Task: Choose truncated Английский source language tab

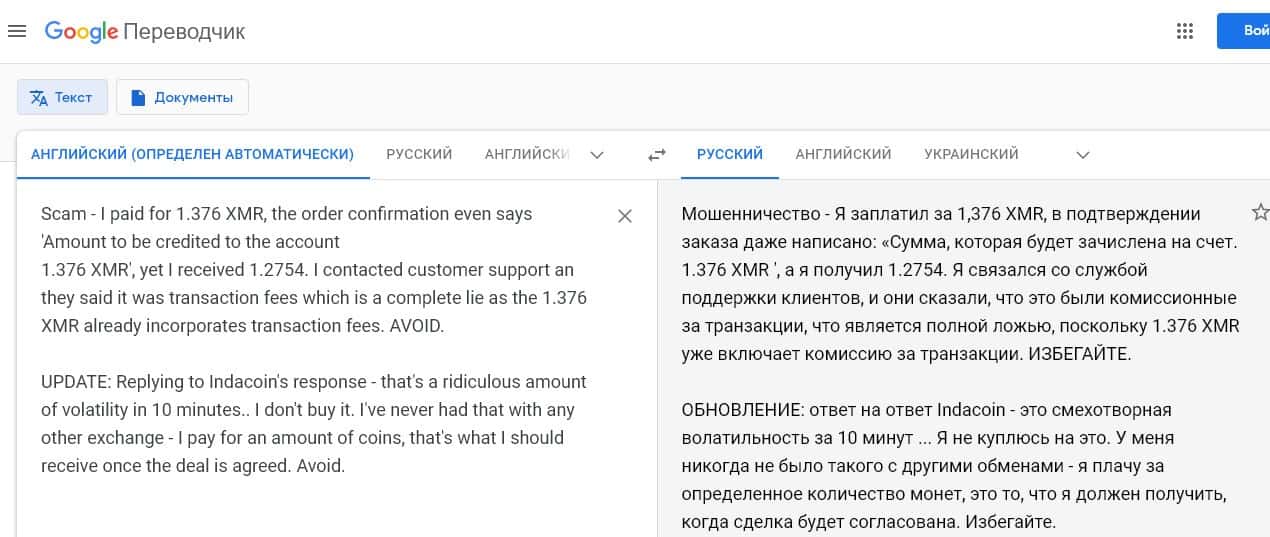Action: pyautogui.click(x=527, y=154)
